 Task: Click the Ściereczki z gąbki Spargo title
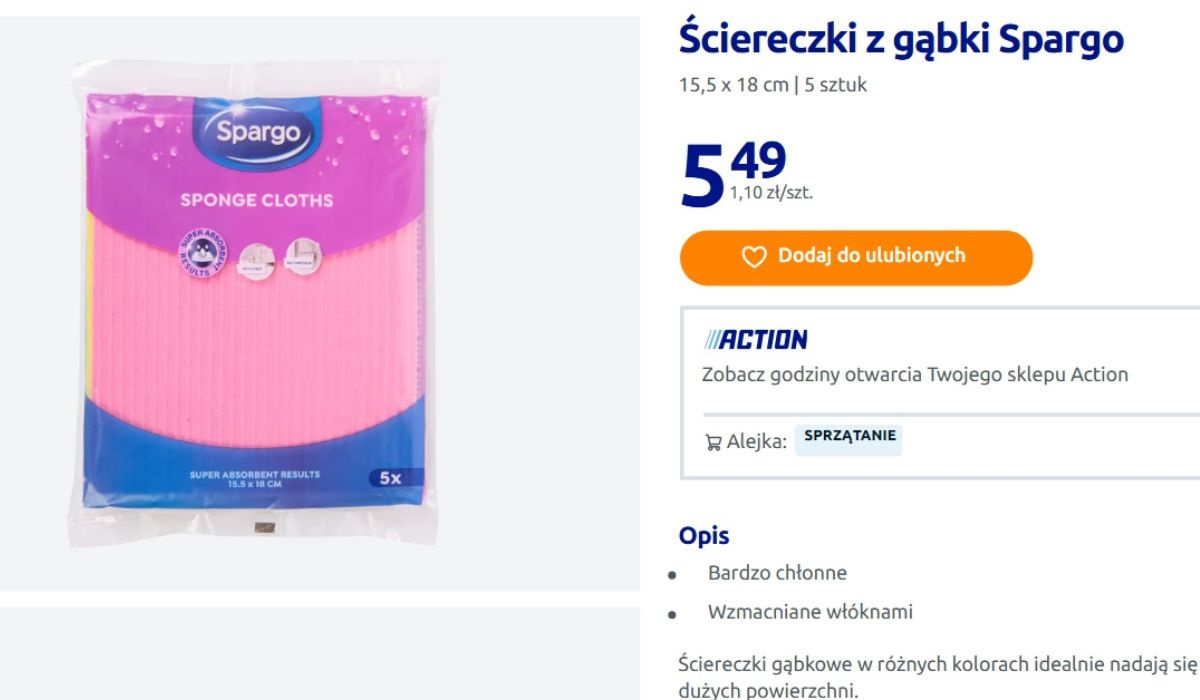pos(900,39)
